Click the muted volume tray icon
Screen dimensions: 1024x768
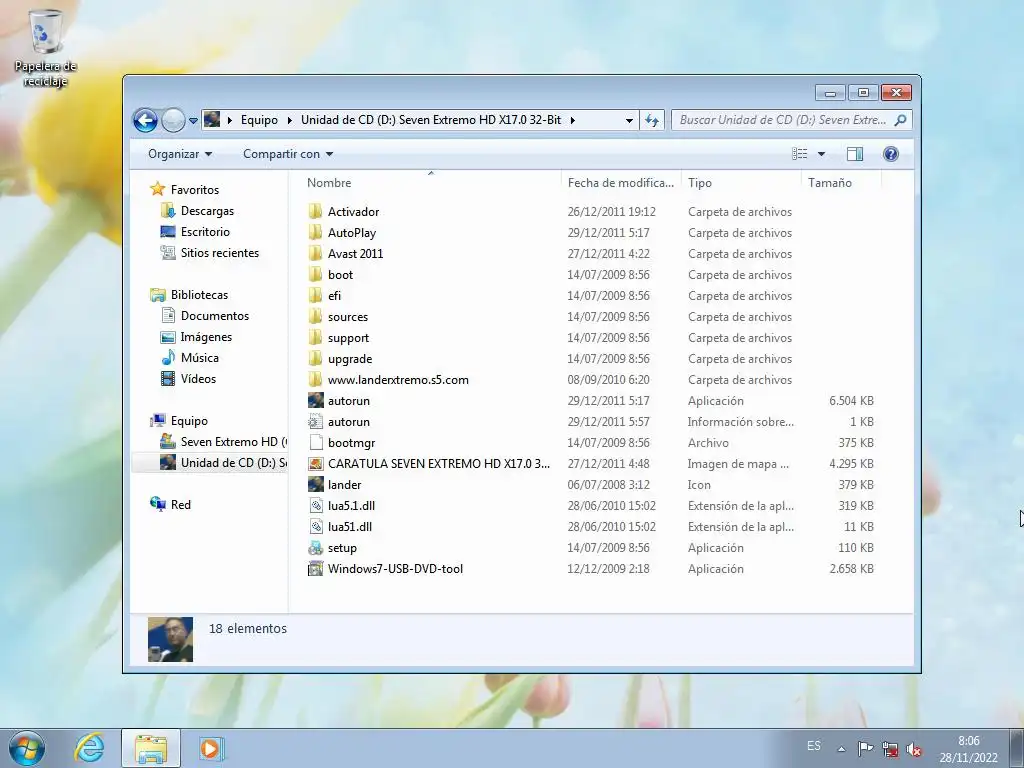(x=914, y=749)
